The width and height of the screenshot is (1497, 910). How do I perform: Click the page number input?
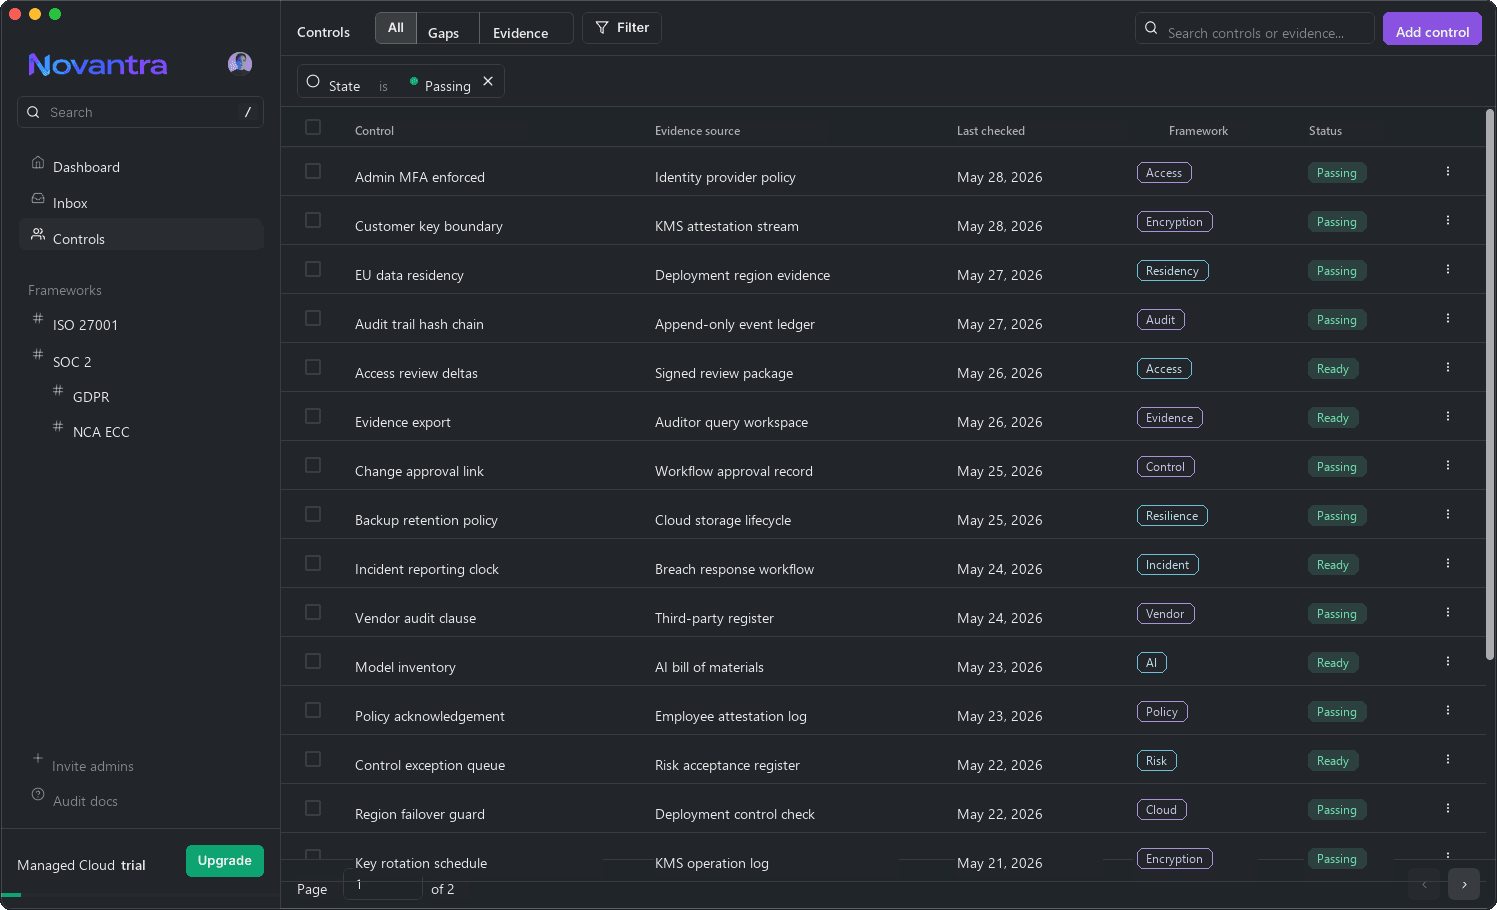[x=383, y=885]
